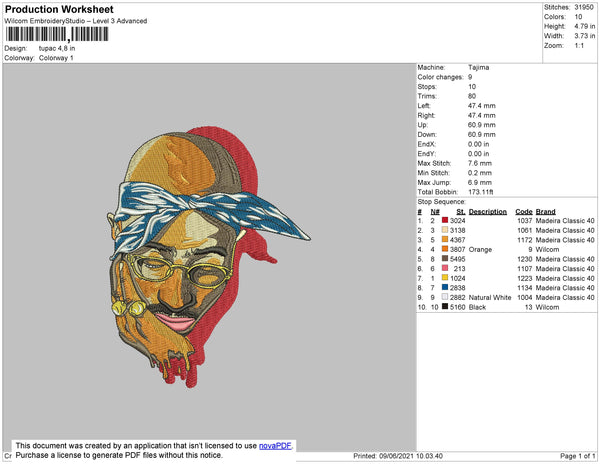Image resolution: width=600 pixels, height=464 pixels.
Task: Click 'Wilcom' brand in row 10
Action: pyautogui.click(x=547, y=307)
